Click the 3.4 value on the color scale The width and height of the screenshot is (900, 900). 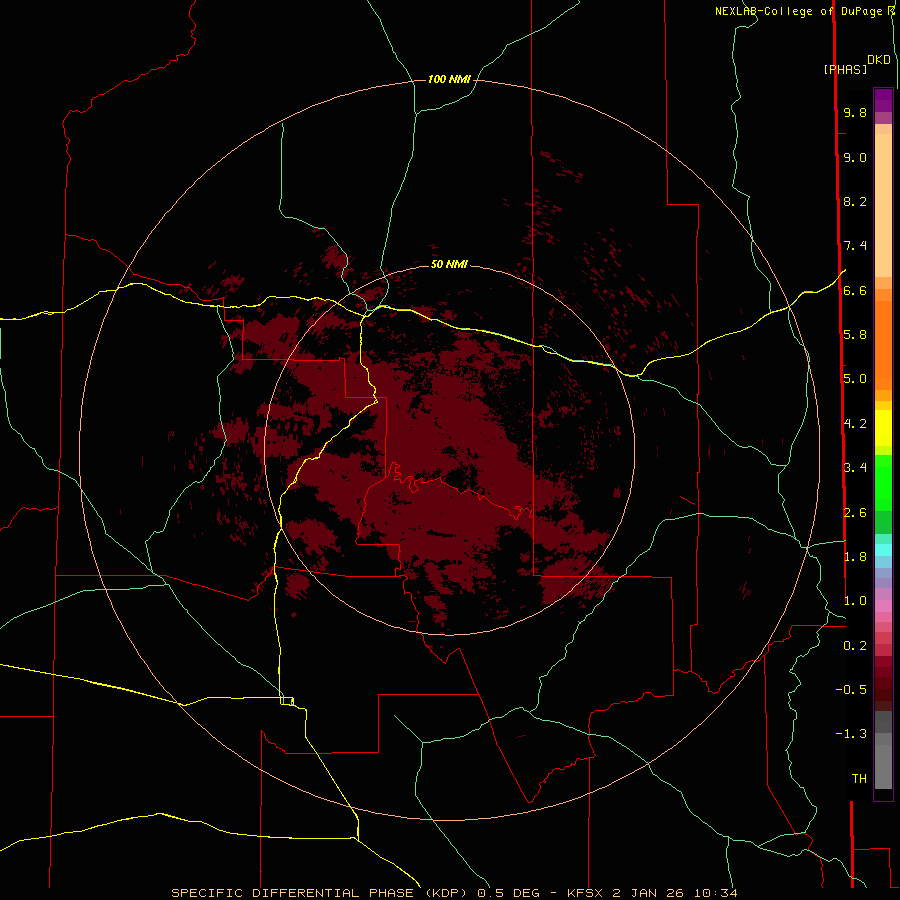tap(855, 468)
